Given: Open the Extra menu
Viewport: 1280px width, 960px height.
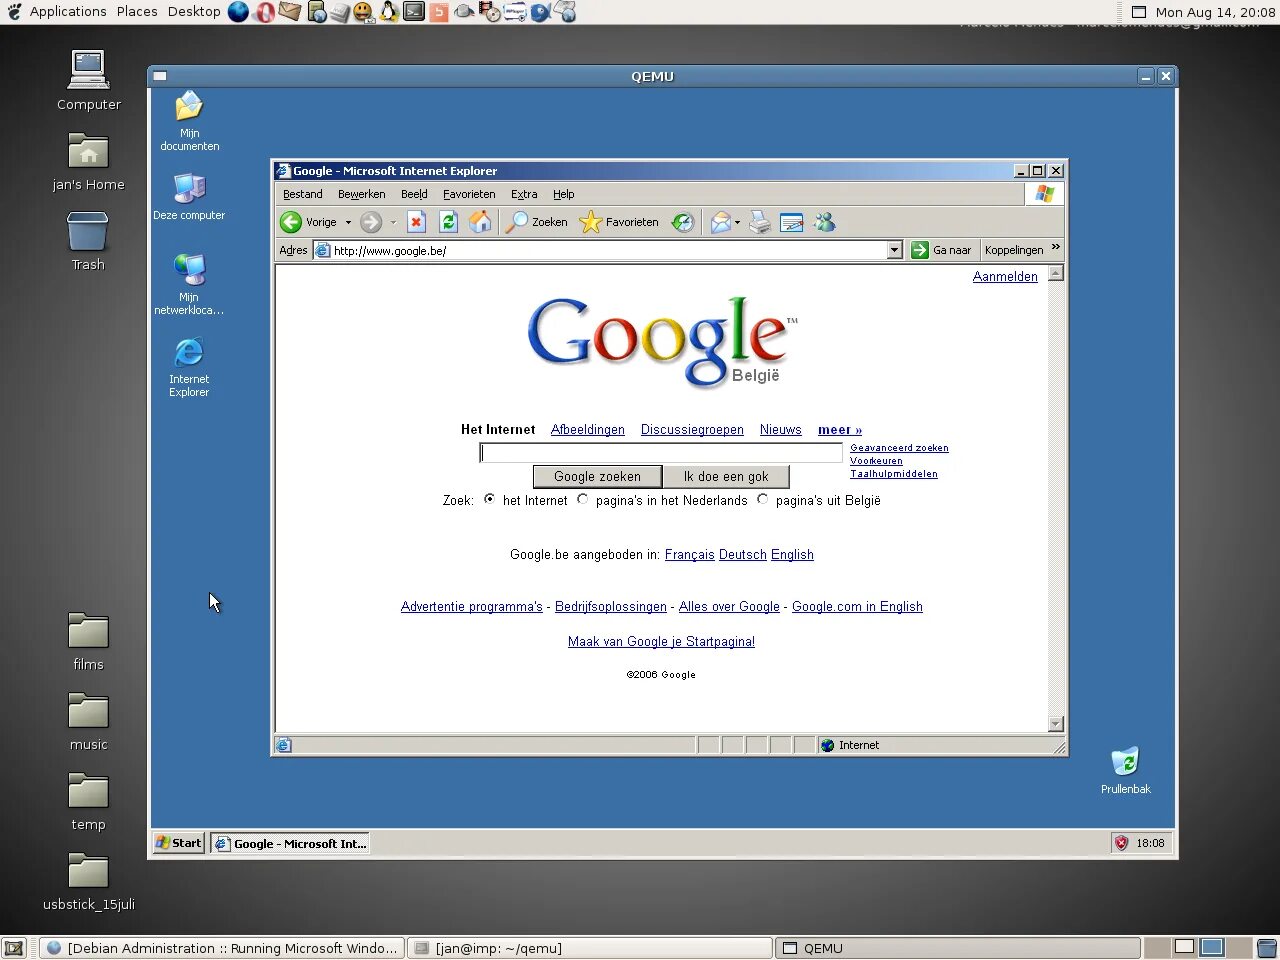Looking at the screenshot, I should [x=524, y=194].
